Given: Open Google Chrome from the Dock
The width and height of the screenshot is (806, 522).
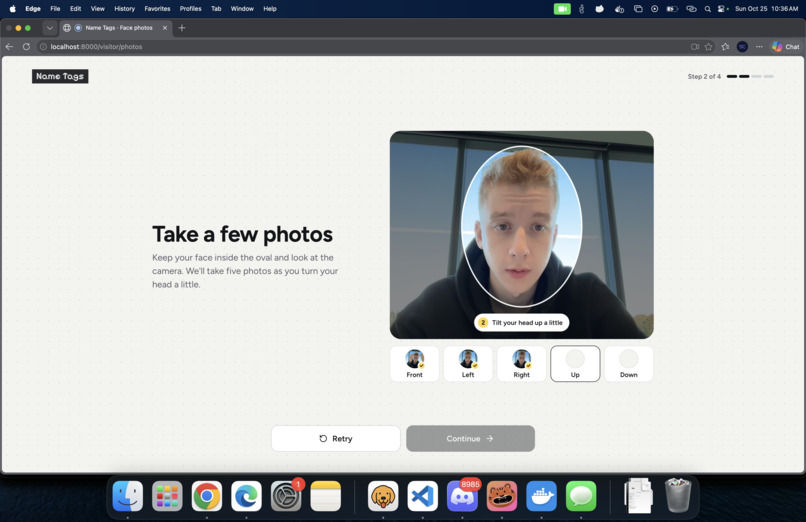Looking at the screenshot, I should pyautogui.click(x=207, y=496).
